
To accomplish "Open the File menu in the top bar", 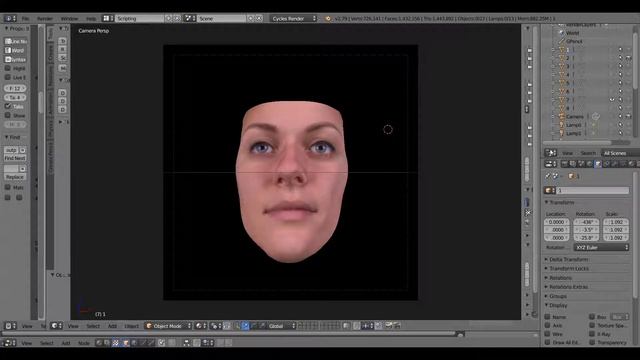I will tap(25, 19).
